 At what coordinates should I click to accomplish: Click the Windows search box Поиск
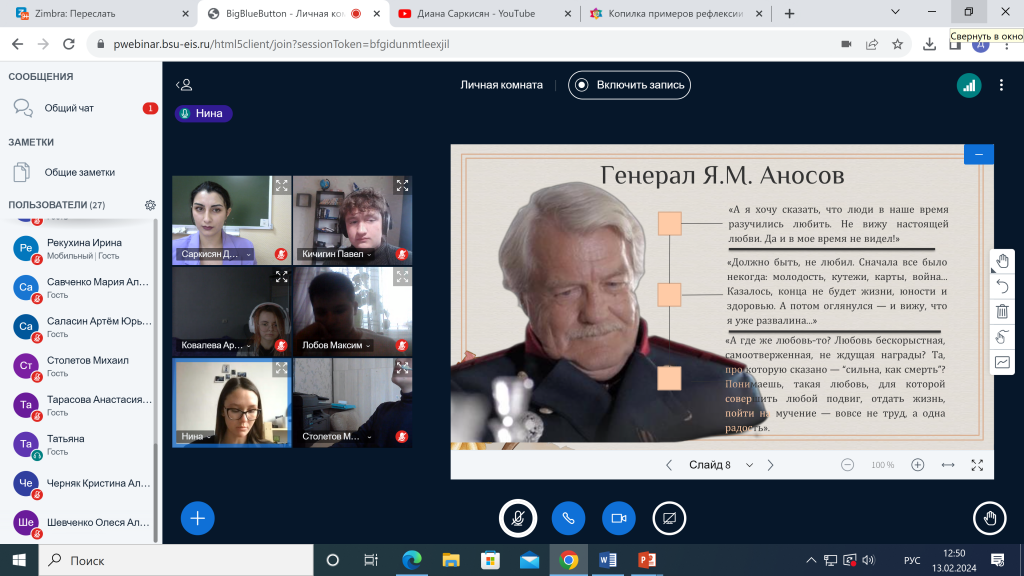point(176,560)
